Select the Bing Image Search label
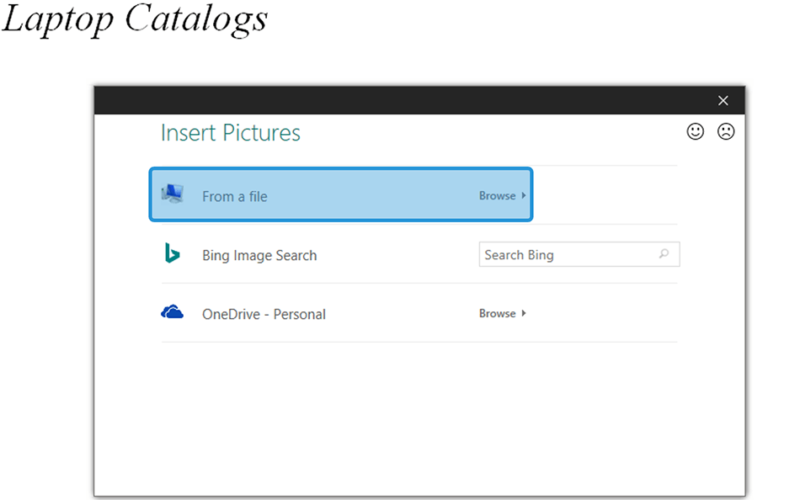The image size is (800, 500). [x=259, y=255]
